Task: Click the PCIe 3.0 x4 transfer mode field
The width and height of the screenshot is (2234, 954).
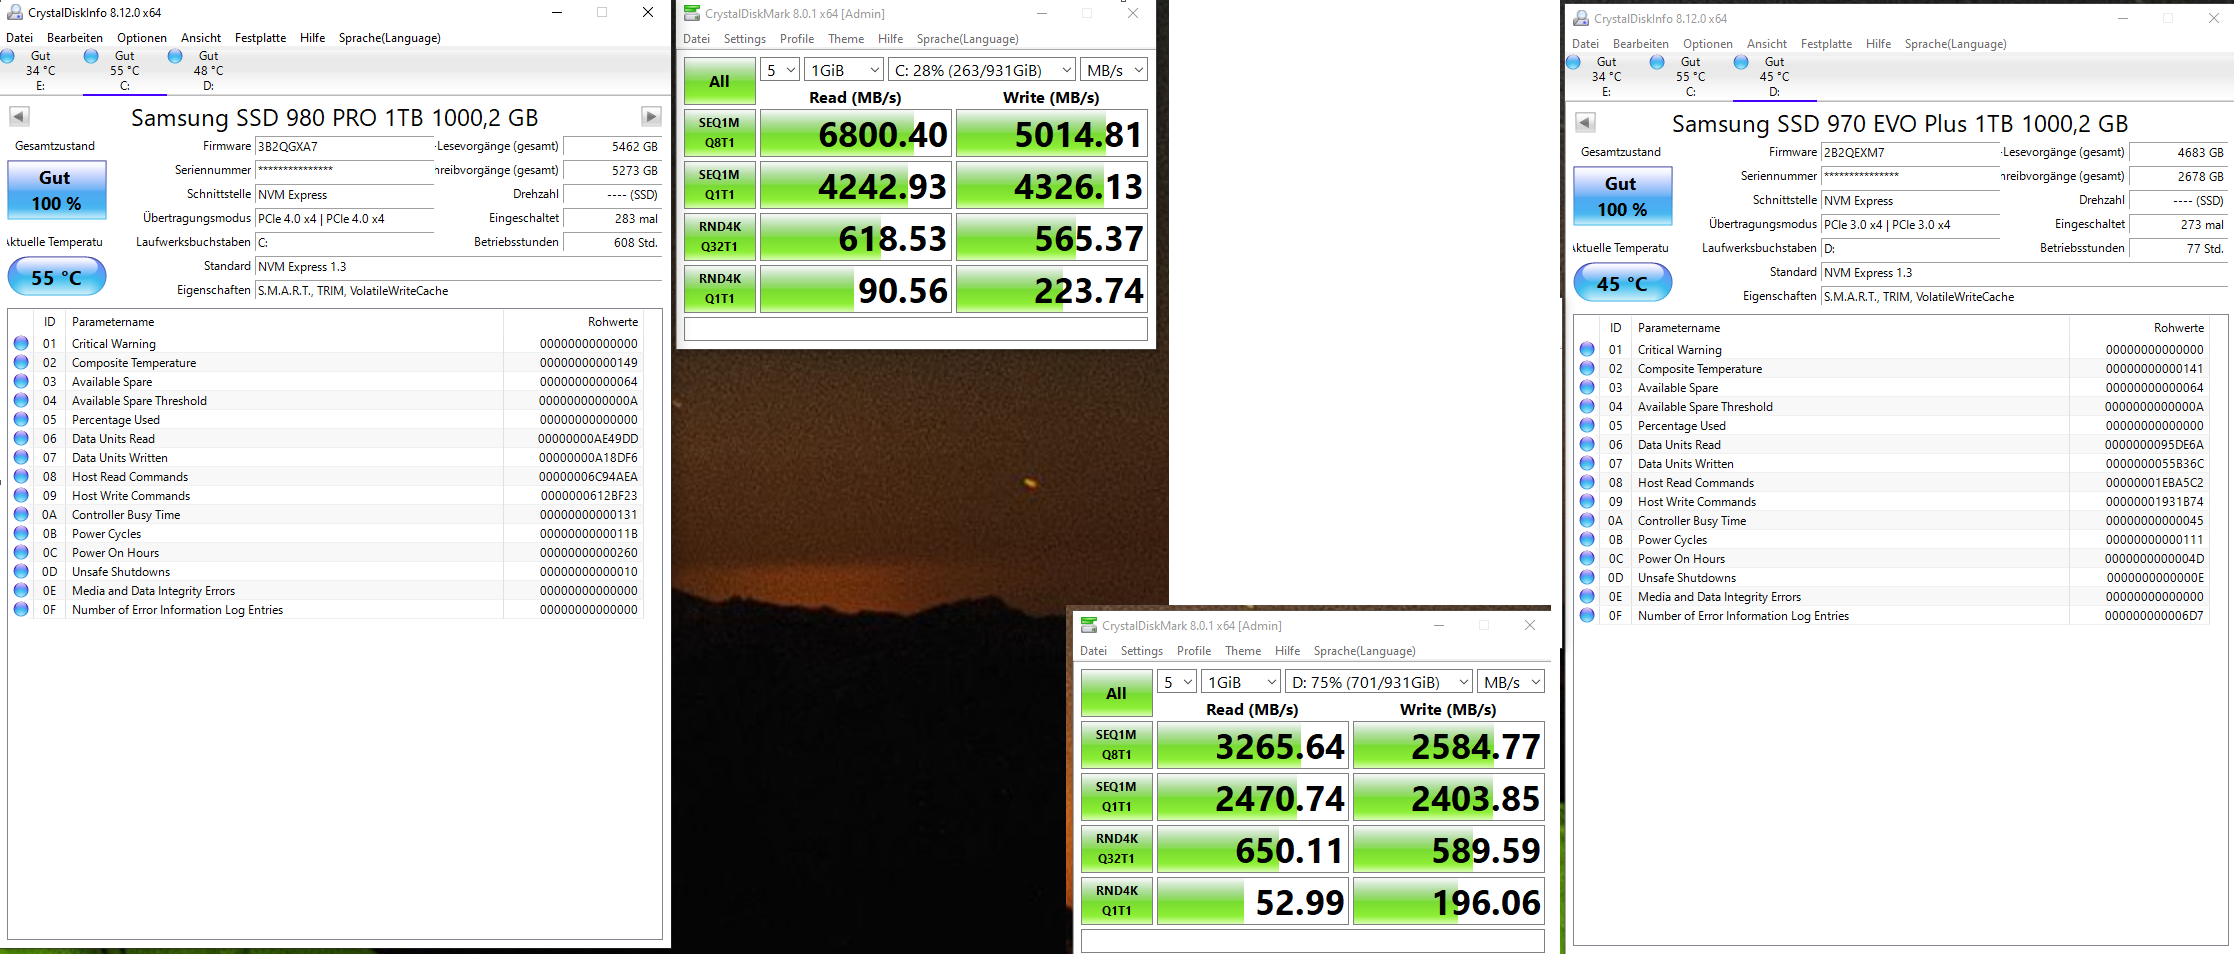Action: [x=1911, y=224]
